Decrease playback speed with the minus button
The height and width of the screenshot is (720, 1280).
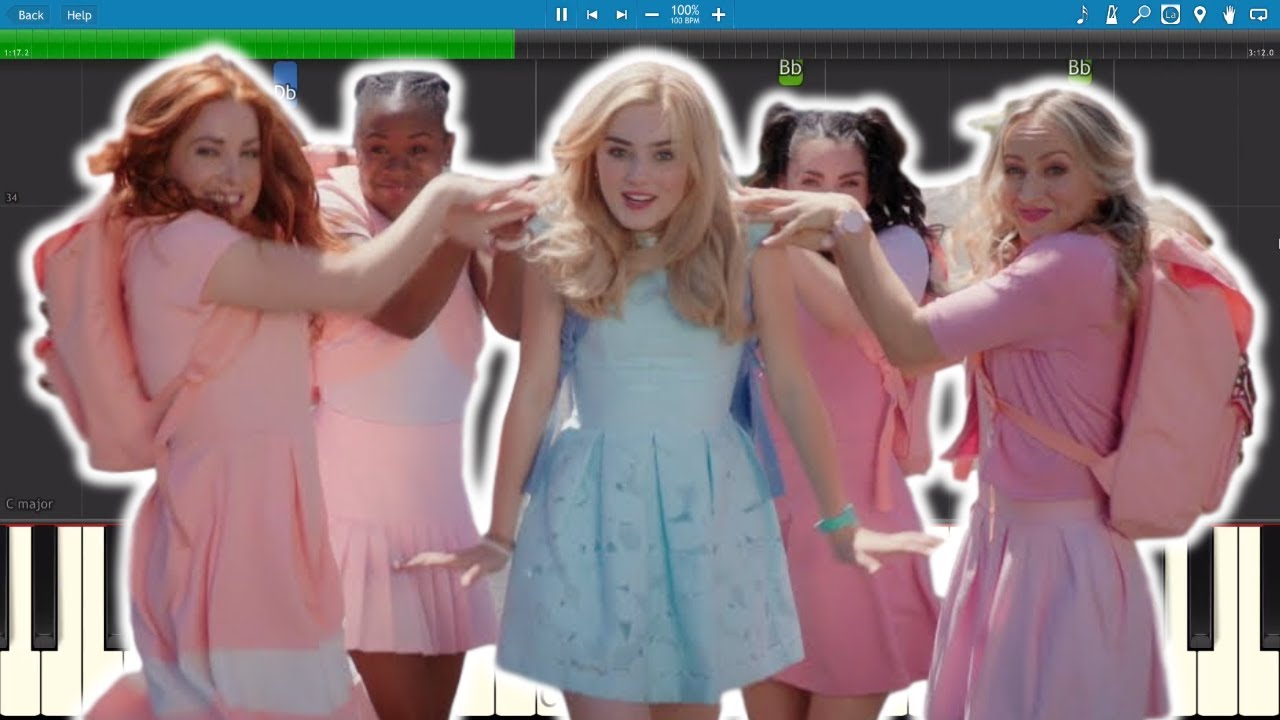point(652,14)
